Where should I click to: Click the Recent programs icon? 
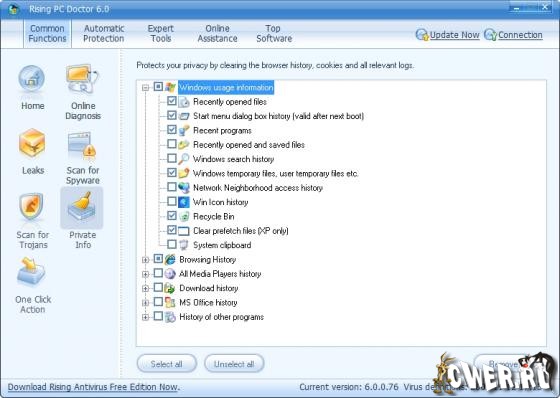184,130
